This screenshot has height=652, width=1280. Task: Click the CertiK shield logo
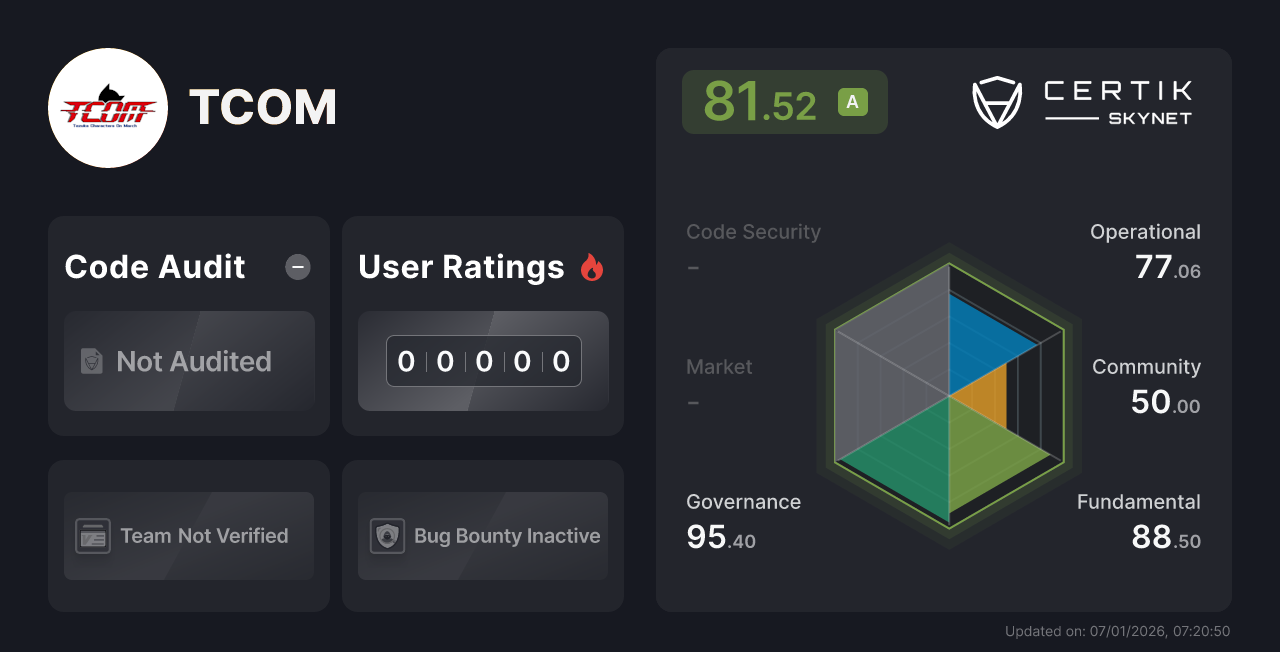click(997, 100)
